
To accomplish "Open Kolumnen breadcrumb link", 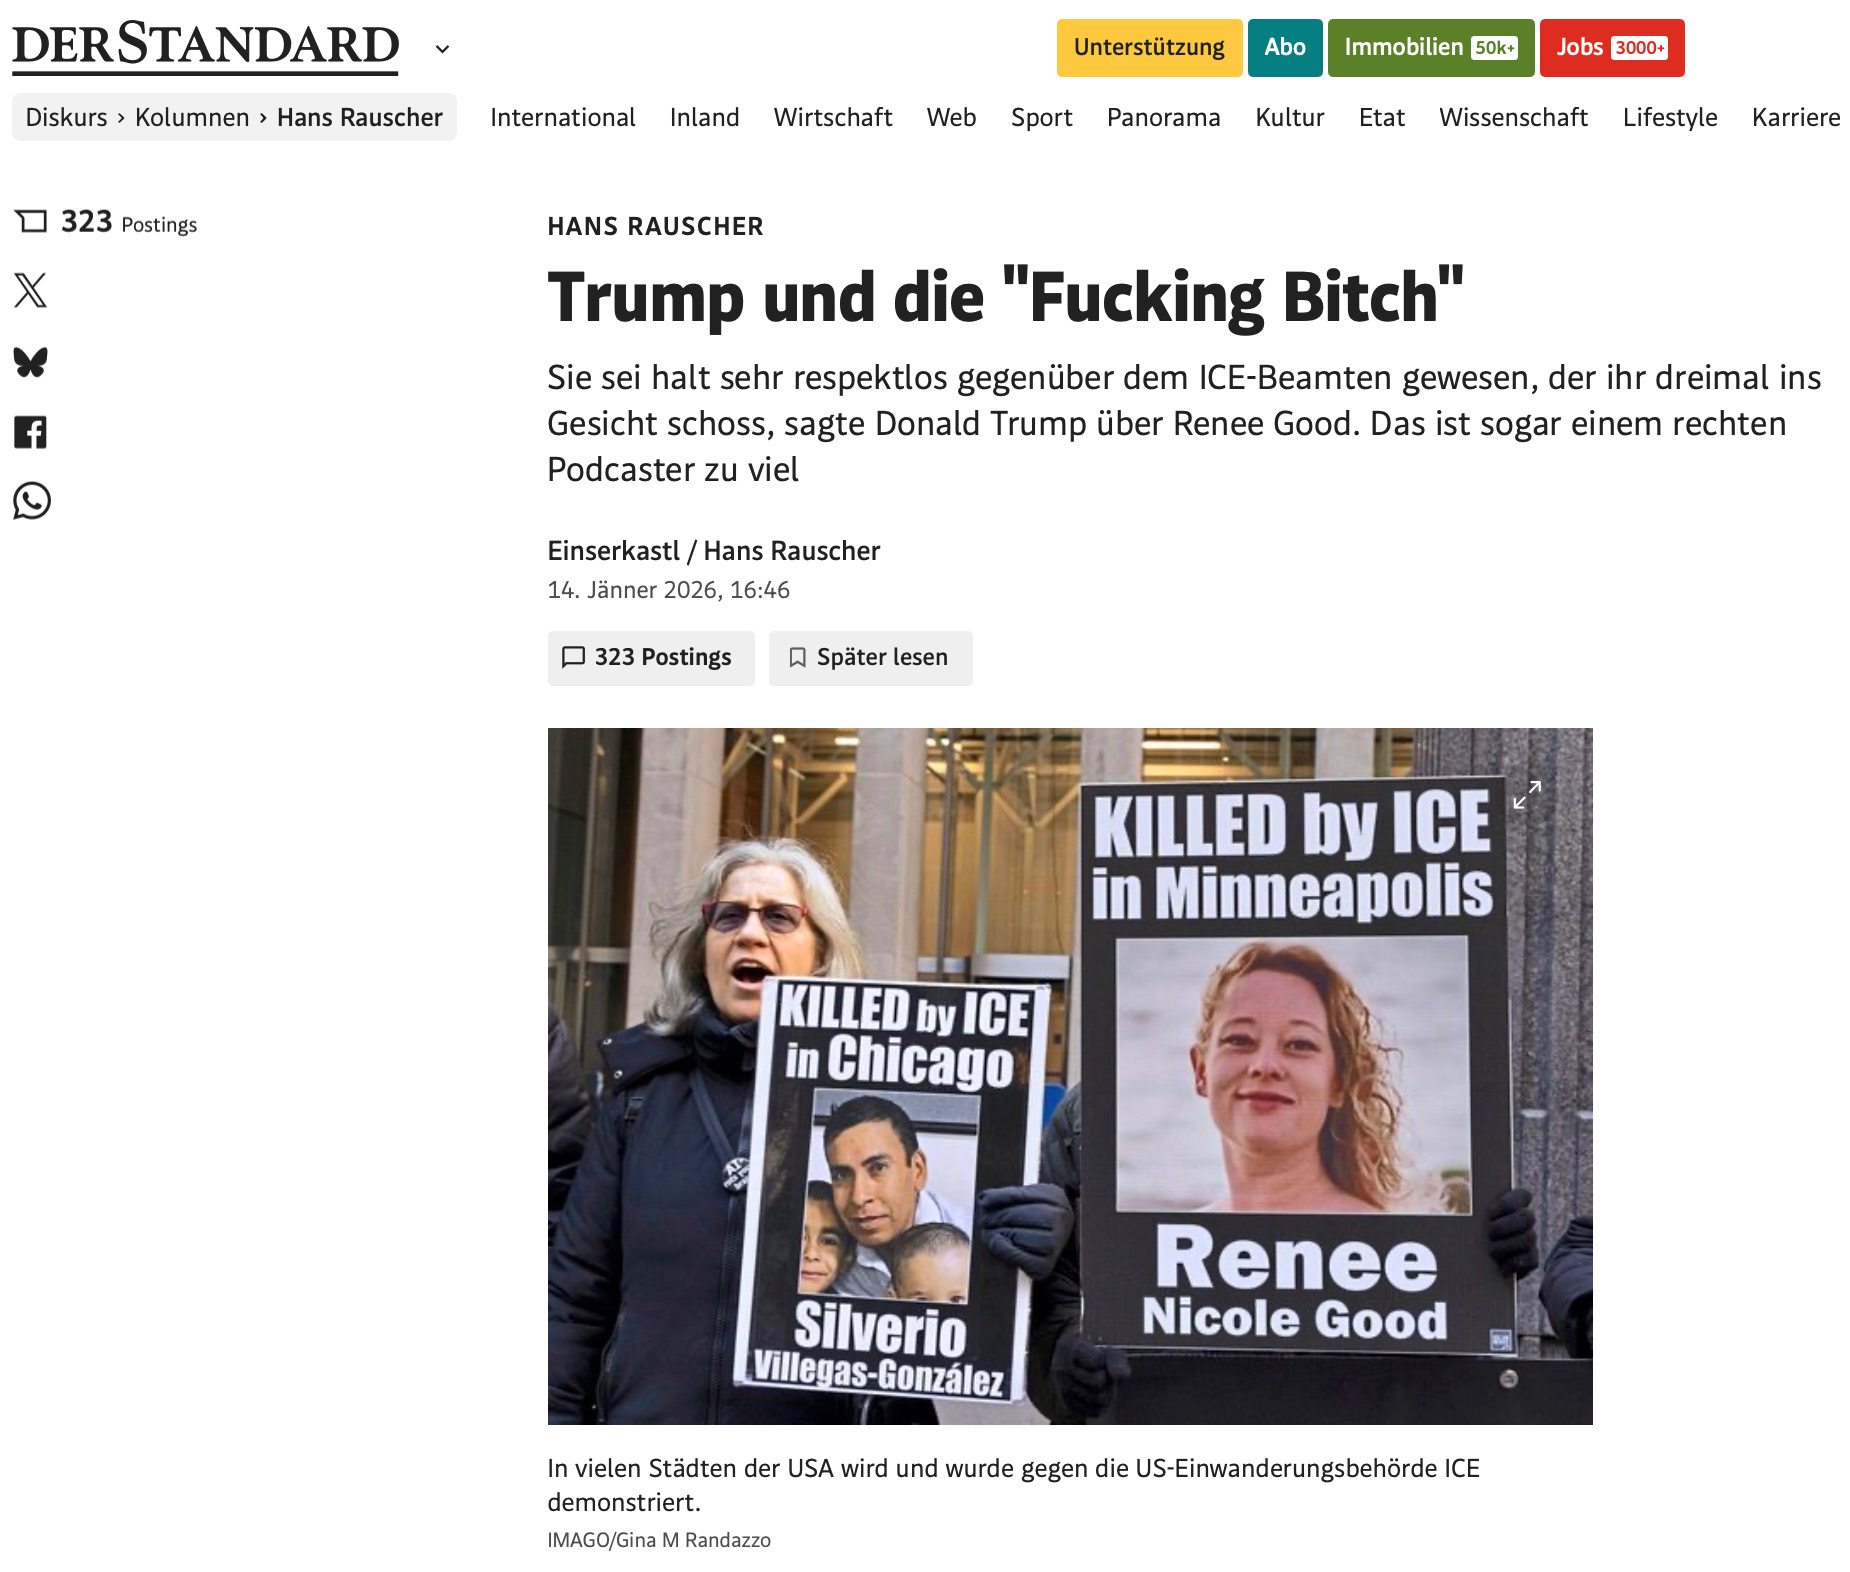I will 192,117.
